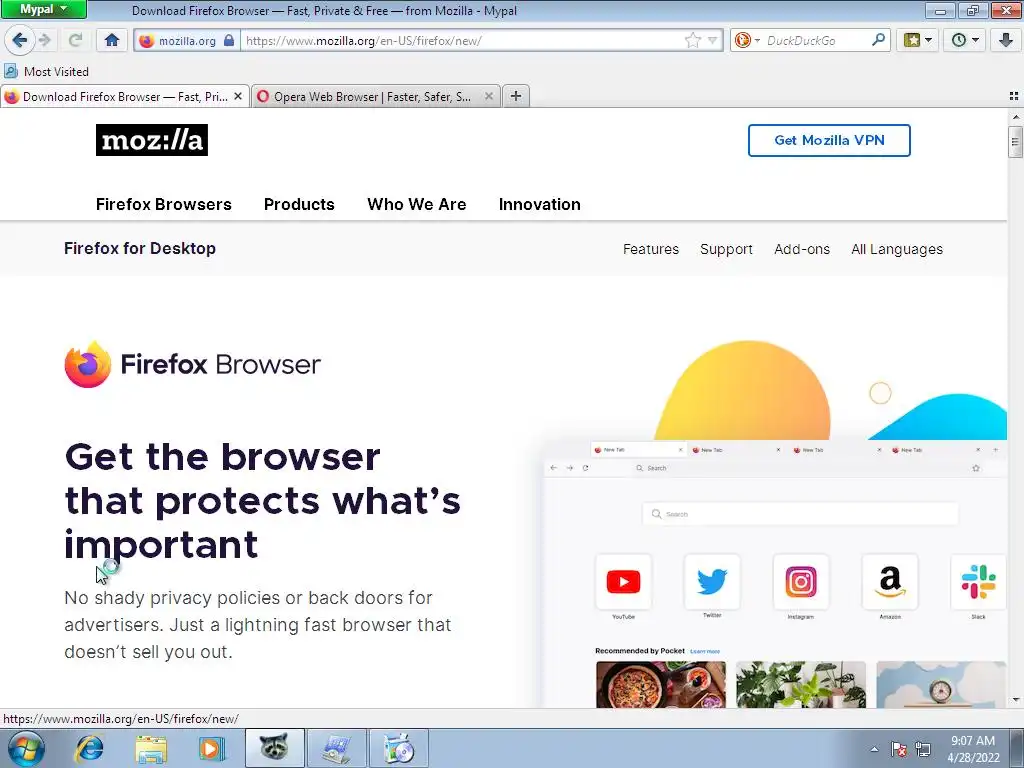This screenshot has width=1024, height=768.
Task: Click the Forward navigation arrow
Action: point(45,40)
